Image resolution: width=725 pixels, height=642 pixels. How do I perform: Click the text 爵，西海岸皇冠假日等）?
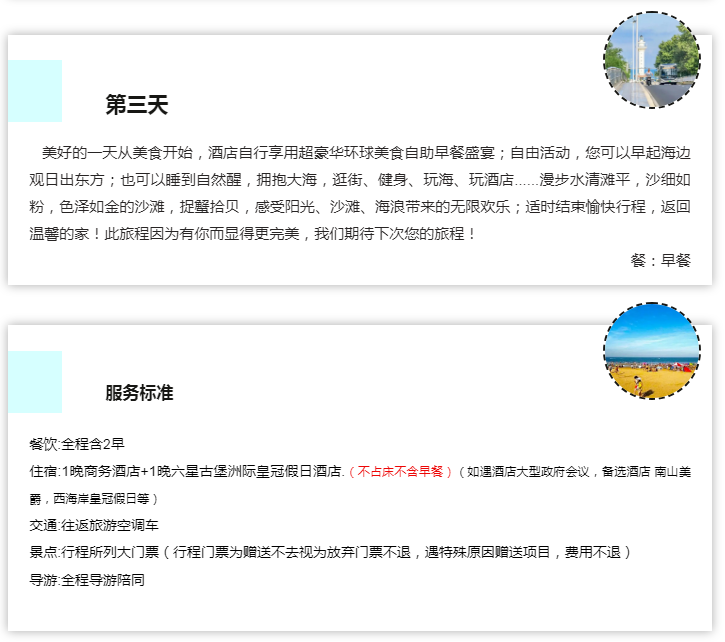pos(94,499)
